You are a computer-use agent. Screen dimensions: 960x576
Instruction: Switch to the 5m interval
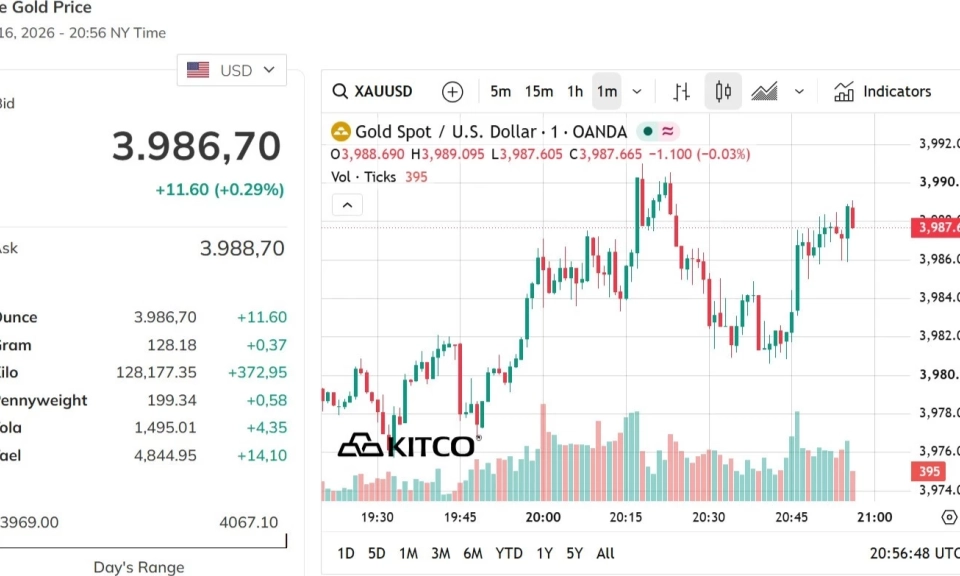click(x=500, y=91)
